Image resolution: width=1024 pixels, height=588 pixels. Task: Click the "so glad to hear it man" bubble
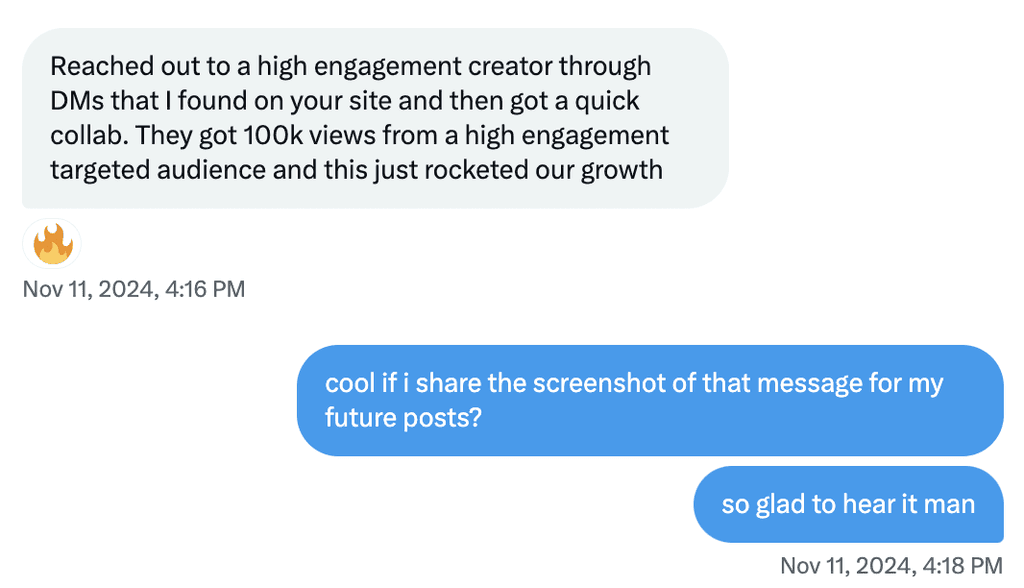[x=848, y=504]
